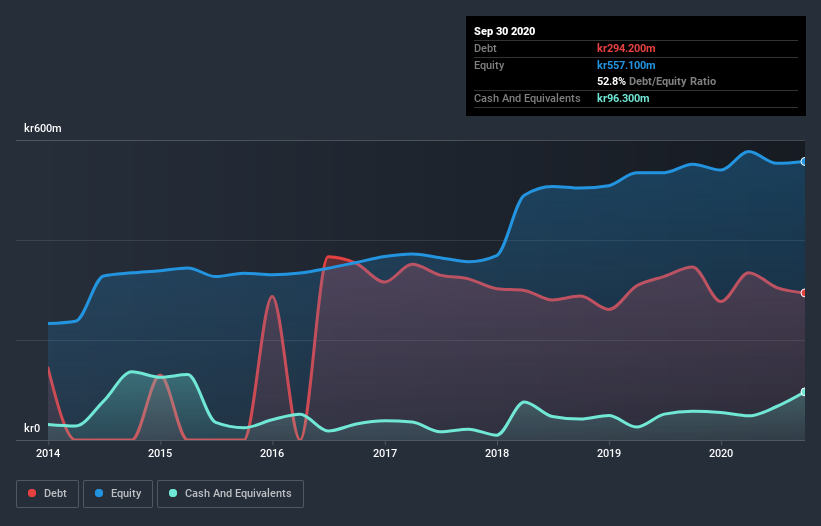
Task: Click the 2018 x-axis label
Action: pyautogui.click(x=497, y=453)
